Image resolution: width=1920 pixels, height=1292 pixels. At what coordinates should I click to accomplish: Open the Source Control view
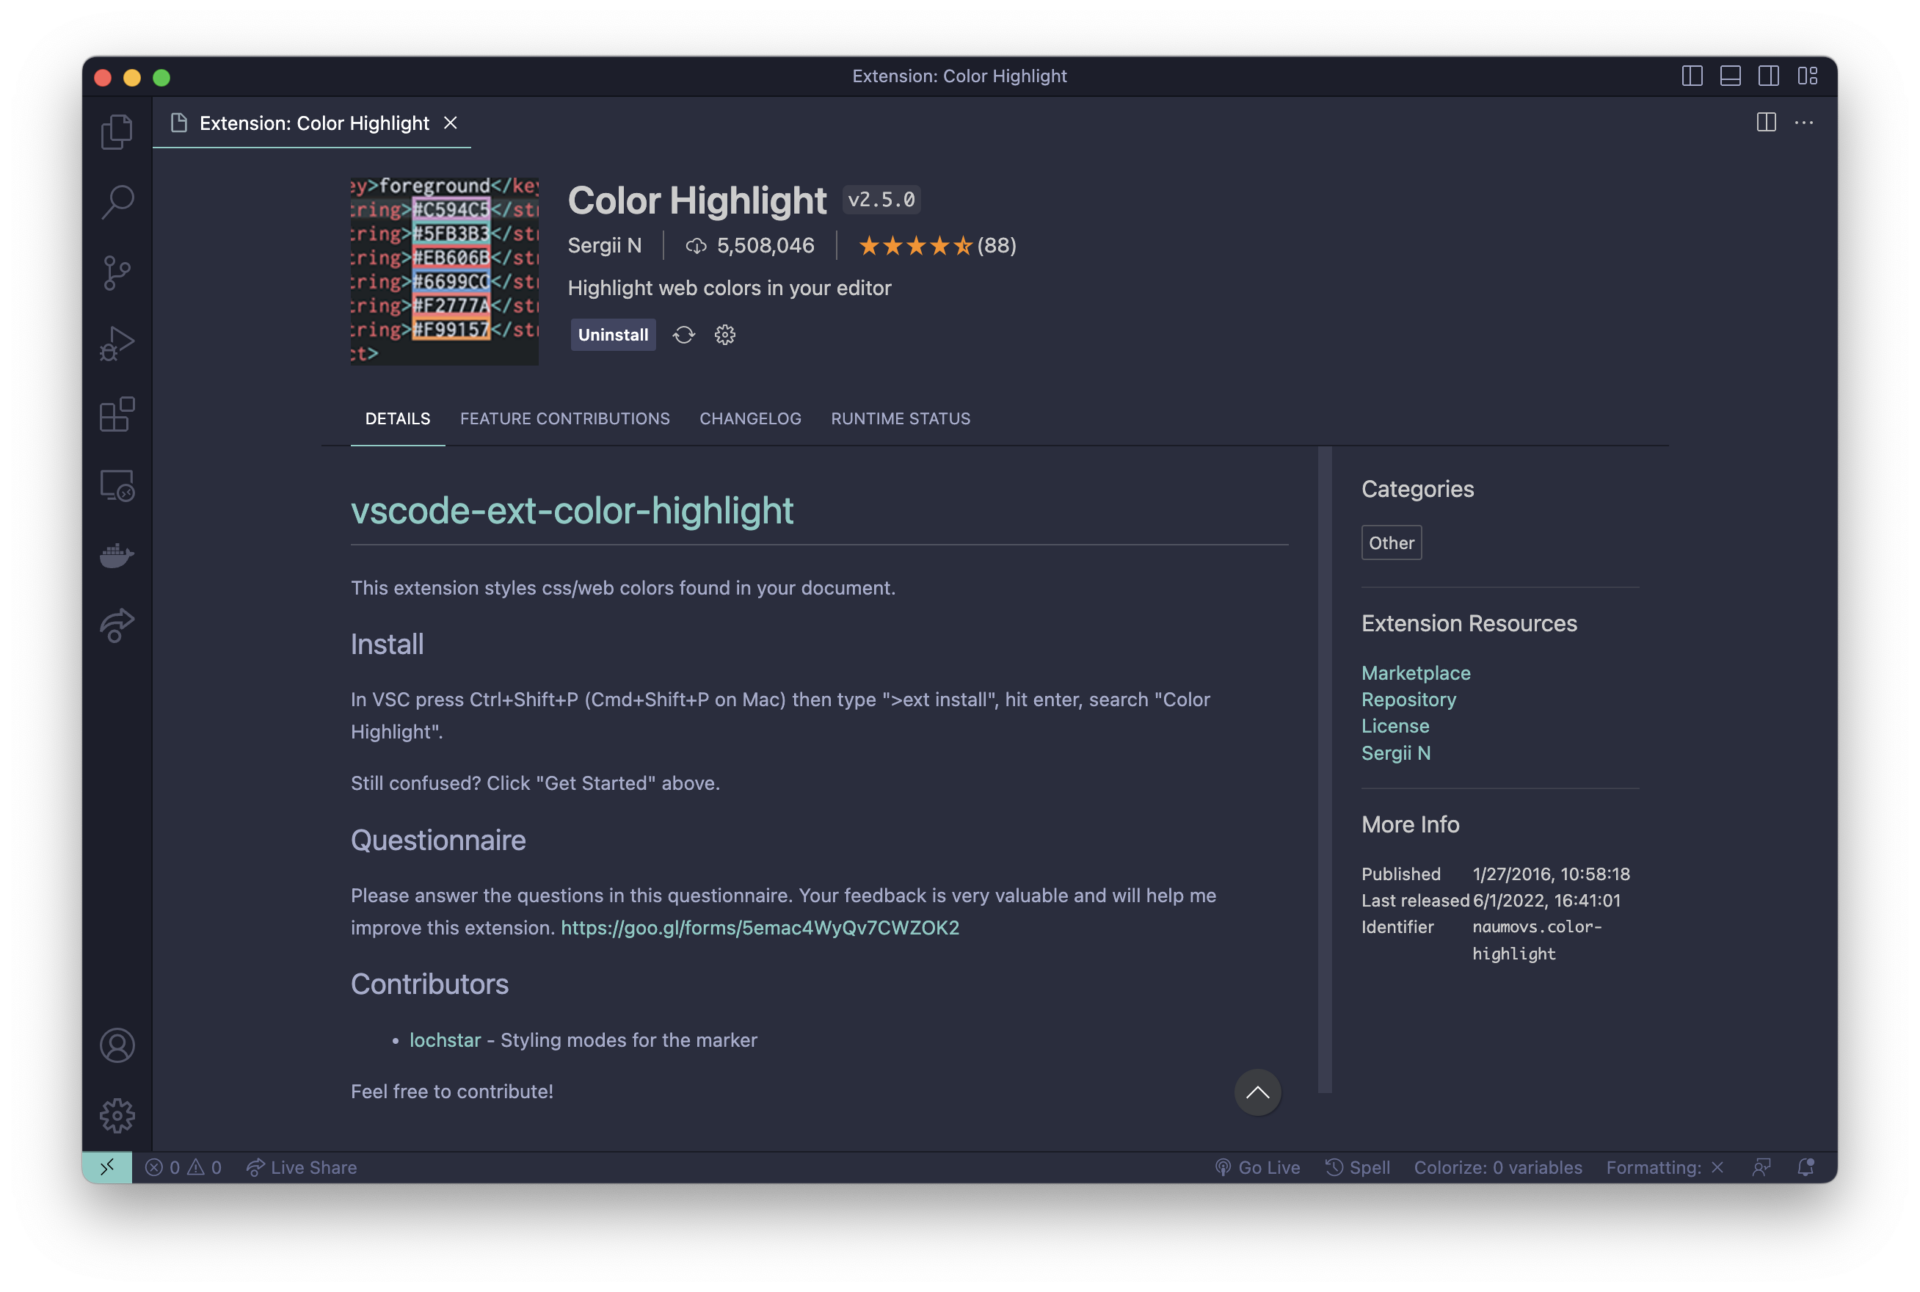pos(117,273)
